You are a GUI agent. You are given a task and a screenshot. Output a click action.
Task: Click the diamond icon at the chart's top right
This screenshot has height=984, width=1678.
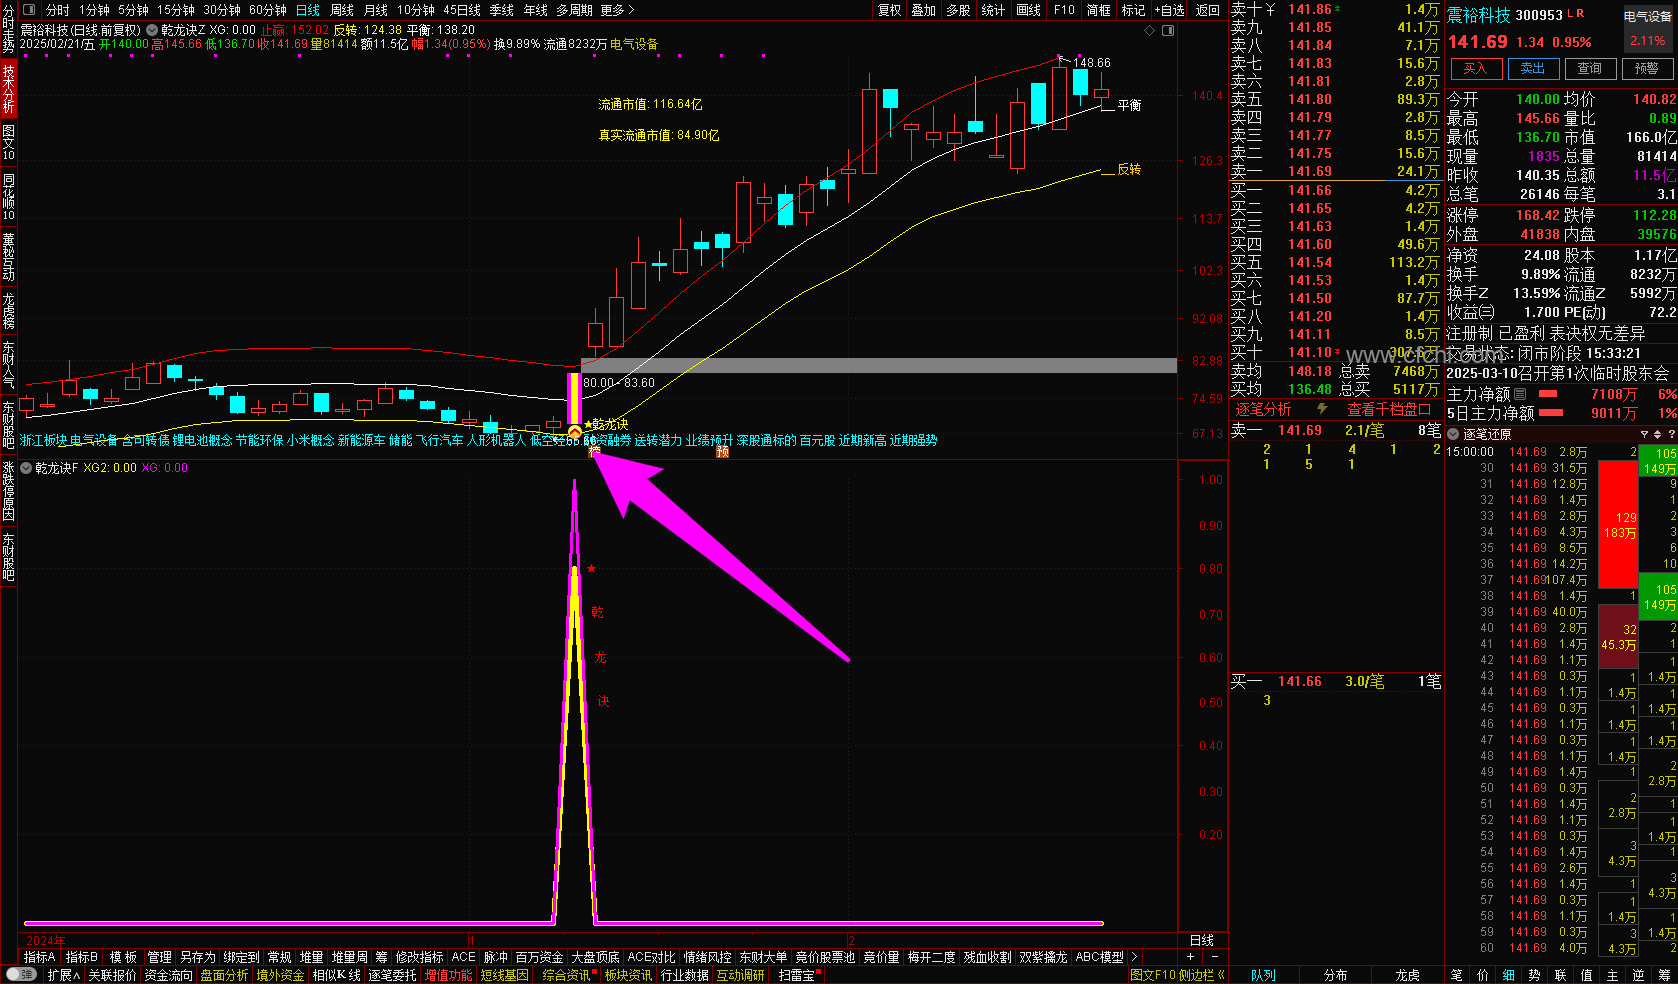pyautogui.click(x=1150, y=30)
